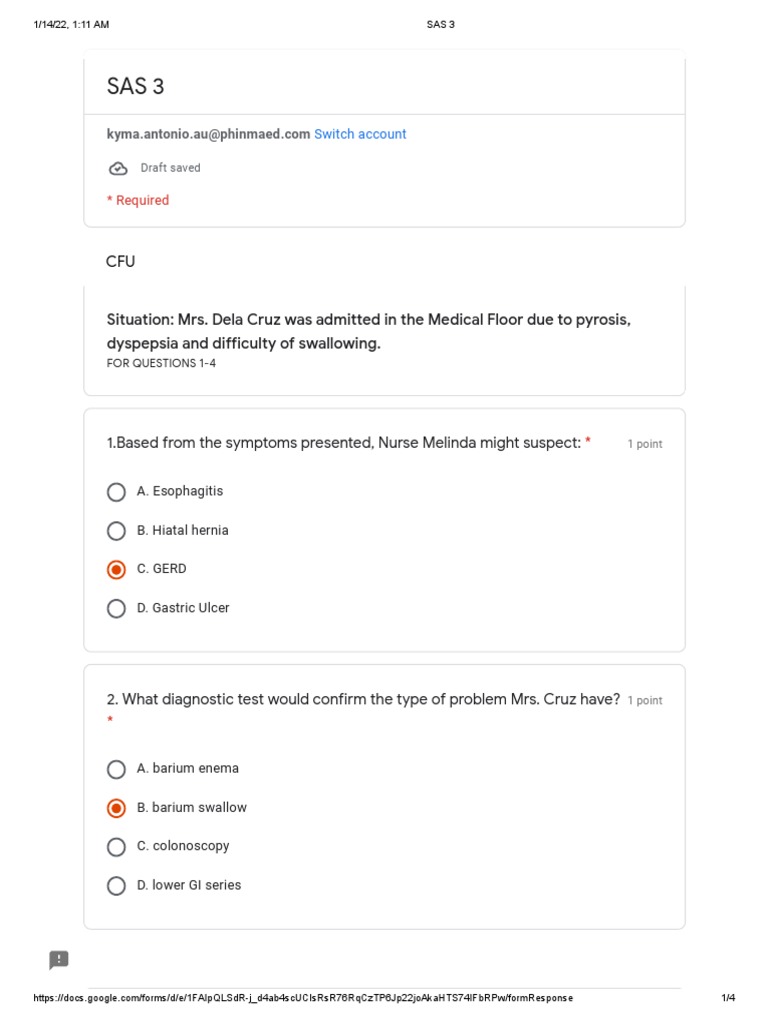Image resolution: width=768 pixels, height=1024 pixels.
Task: Click the SAS 3 form title
Action: [136, 87]
